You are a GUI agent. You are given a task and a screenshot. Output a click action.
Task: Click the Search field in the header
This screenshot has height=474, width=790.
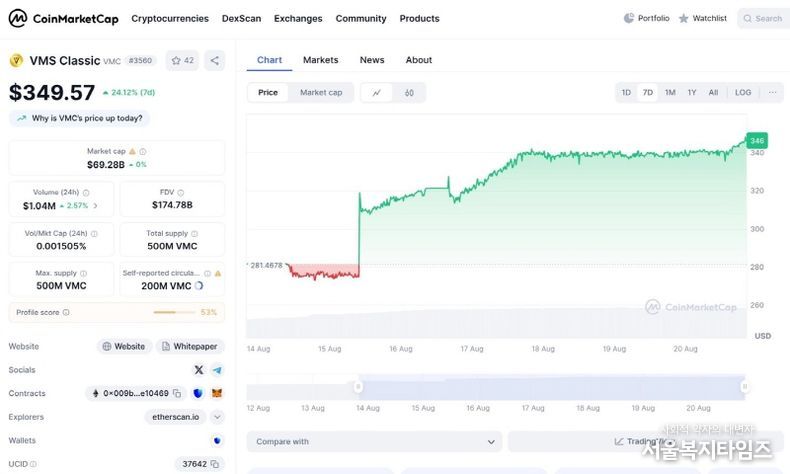762,18
